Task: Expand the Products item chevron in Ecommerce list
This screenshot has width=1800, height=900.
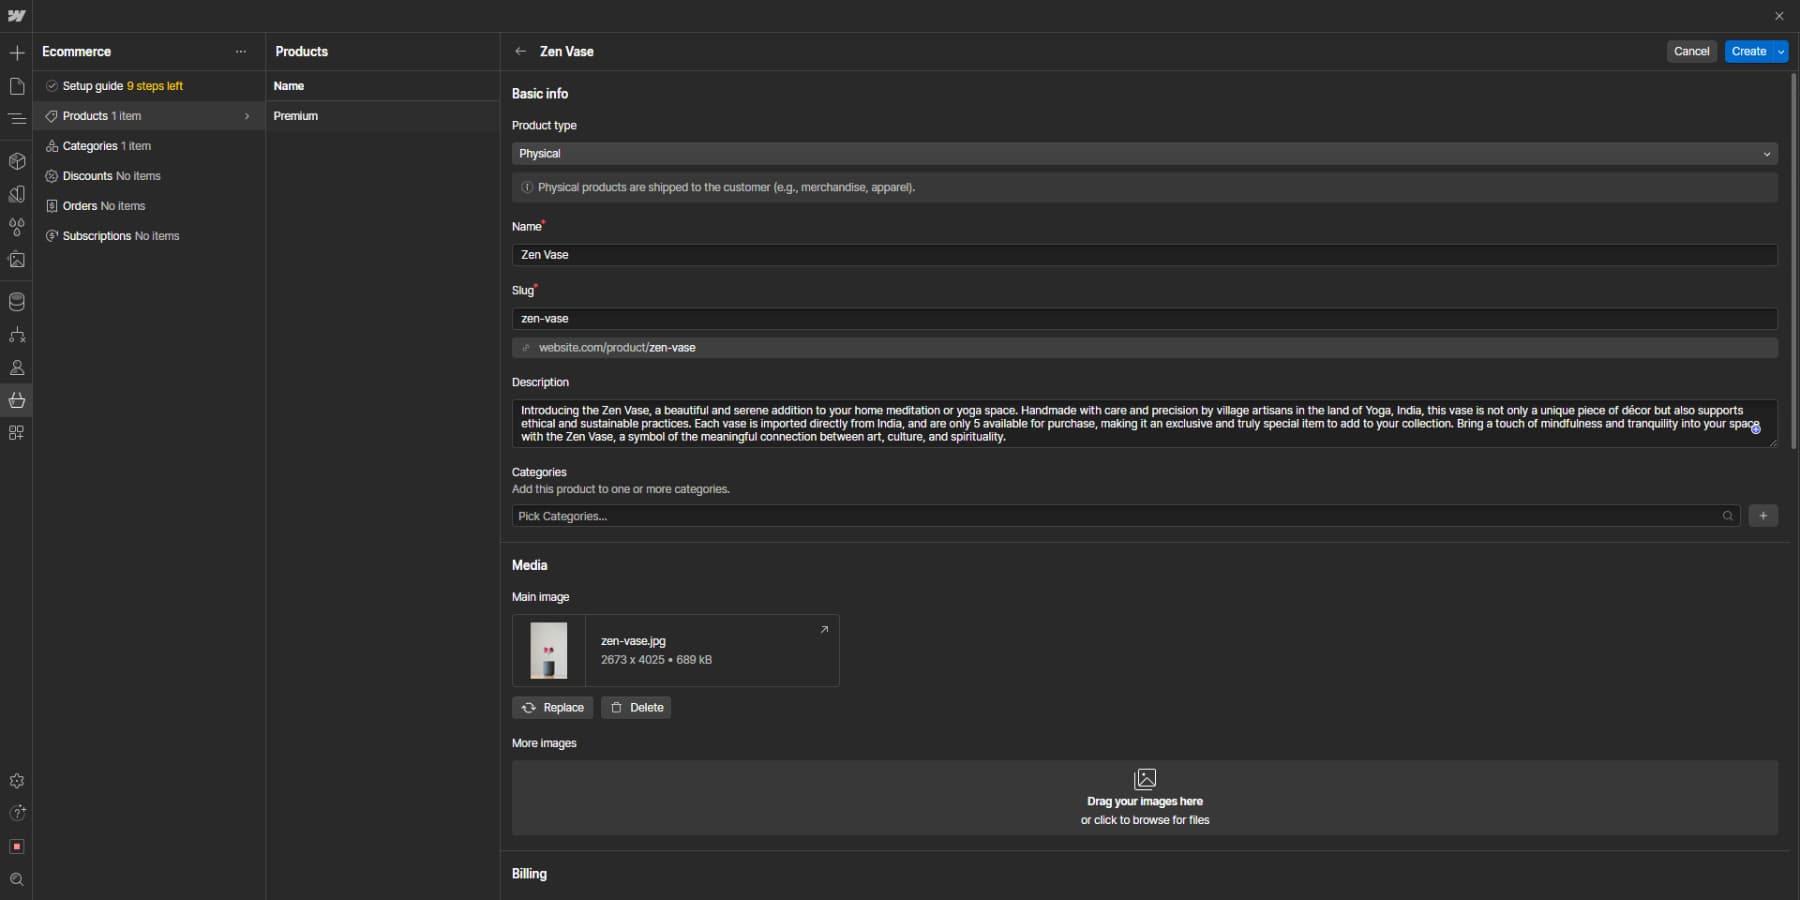Action: pos(247,116)
